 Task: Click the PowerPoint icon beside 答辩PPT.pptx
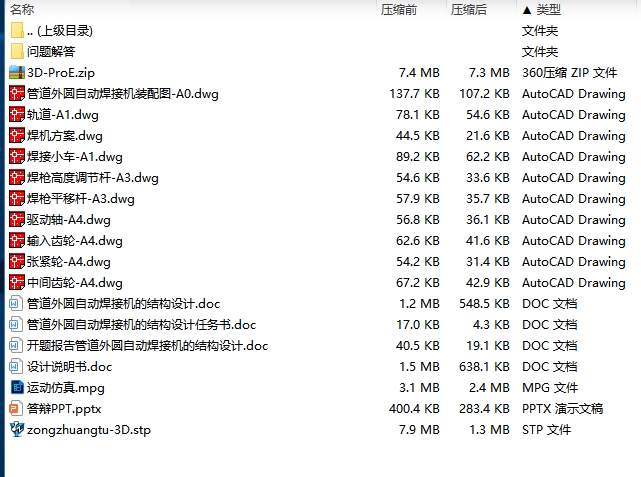[x=15, y=409]
